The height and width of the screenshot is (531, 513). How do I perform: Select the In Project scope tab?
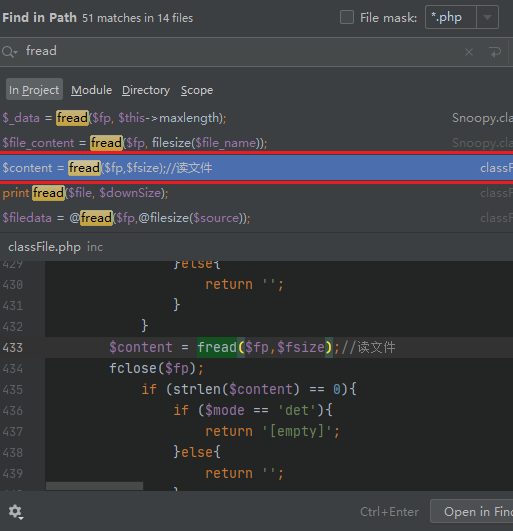(34, 90)
